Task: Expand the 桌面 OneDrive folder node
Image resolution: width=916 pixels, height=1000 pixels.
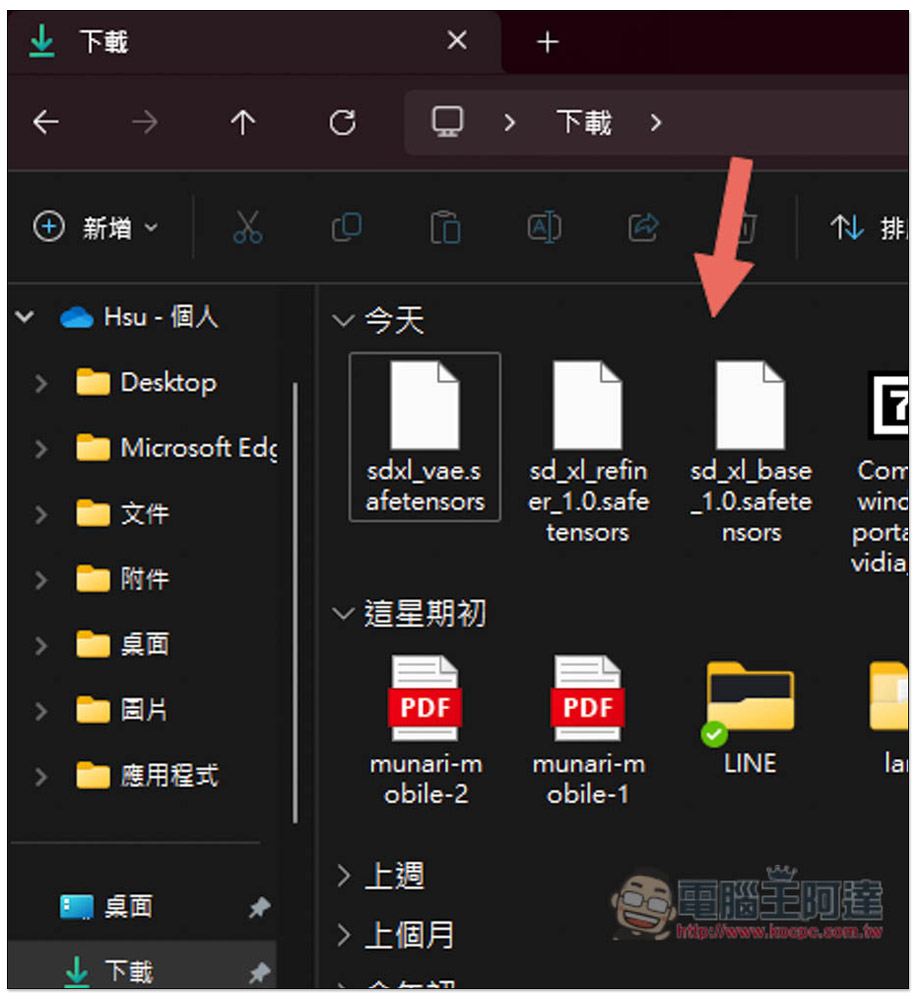Action: tap(41, 646)
